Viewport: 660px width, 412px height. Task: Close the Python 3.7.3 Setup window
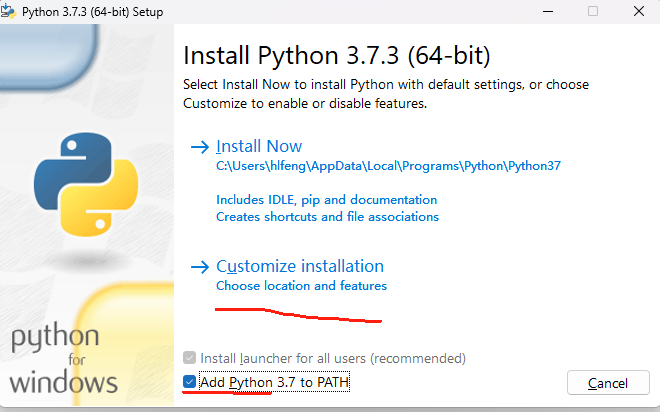pyautogui.click(x=639, y=11)
